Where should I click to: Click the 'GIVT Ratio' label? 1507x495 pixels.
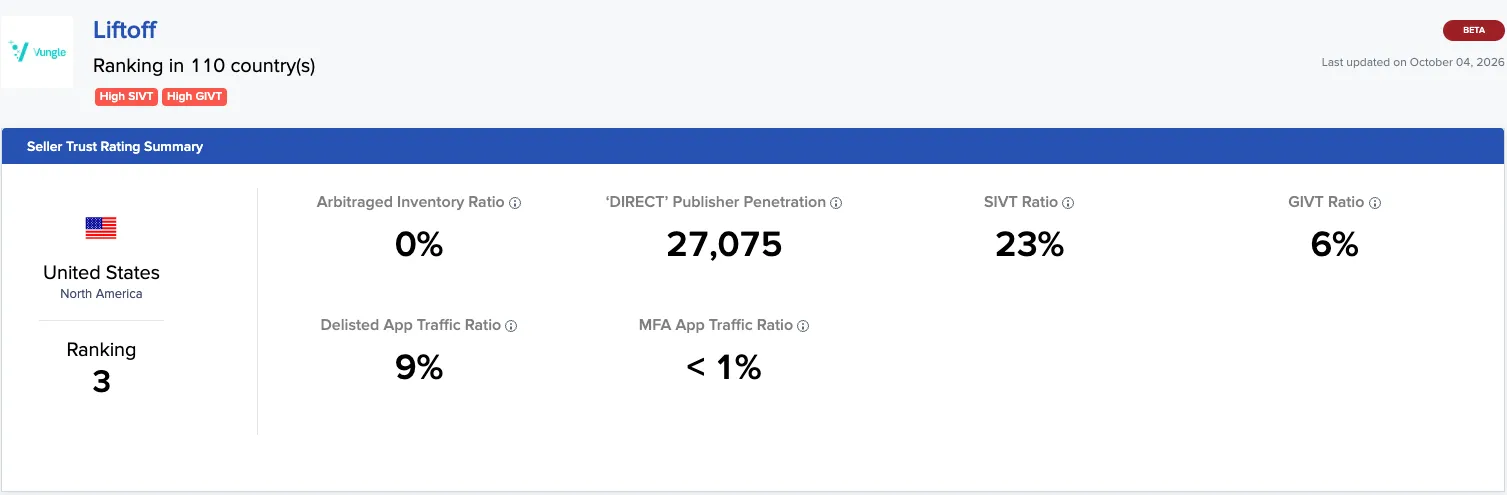1326,202
